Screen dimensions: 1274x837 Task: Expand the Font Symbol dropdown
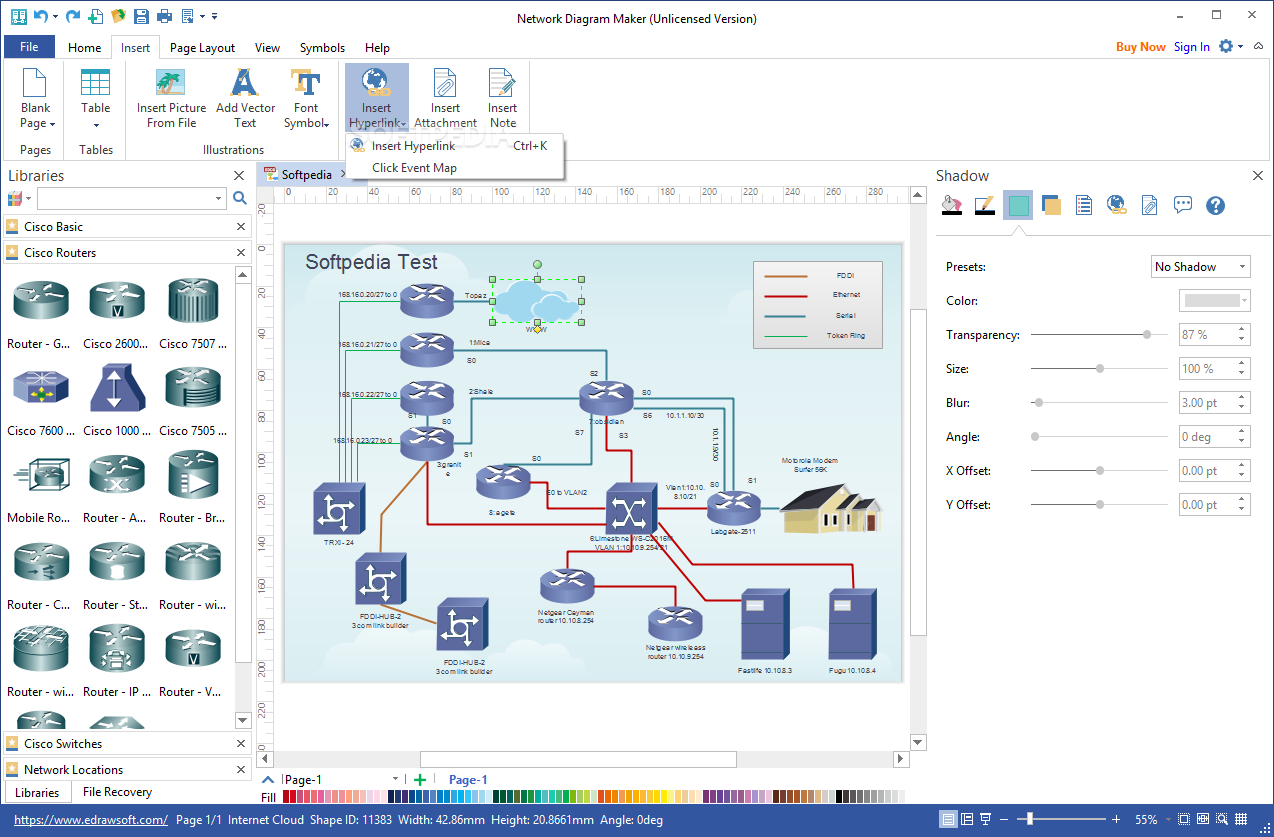coord(327,124)
